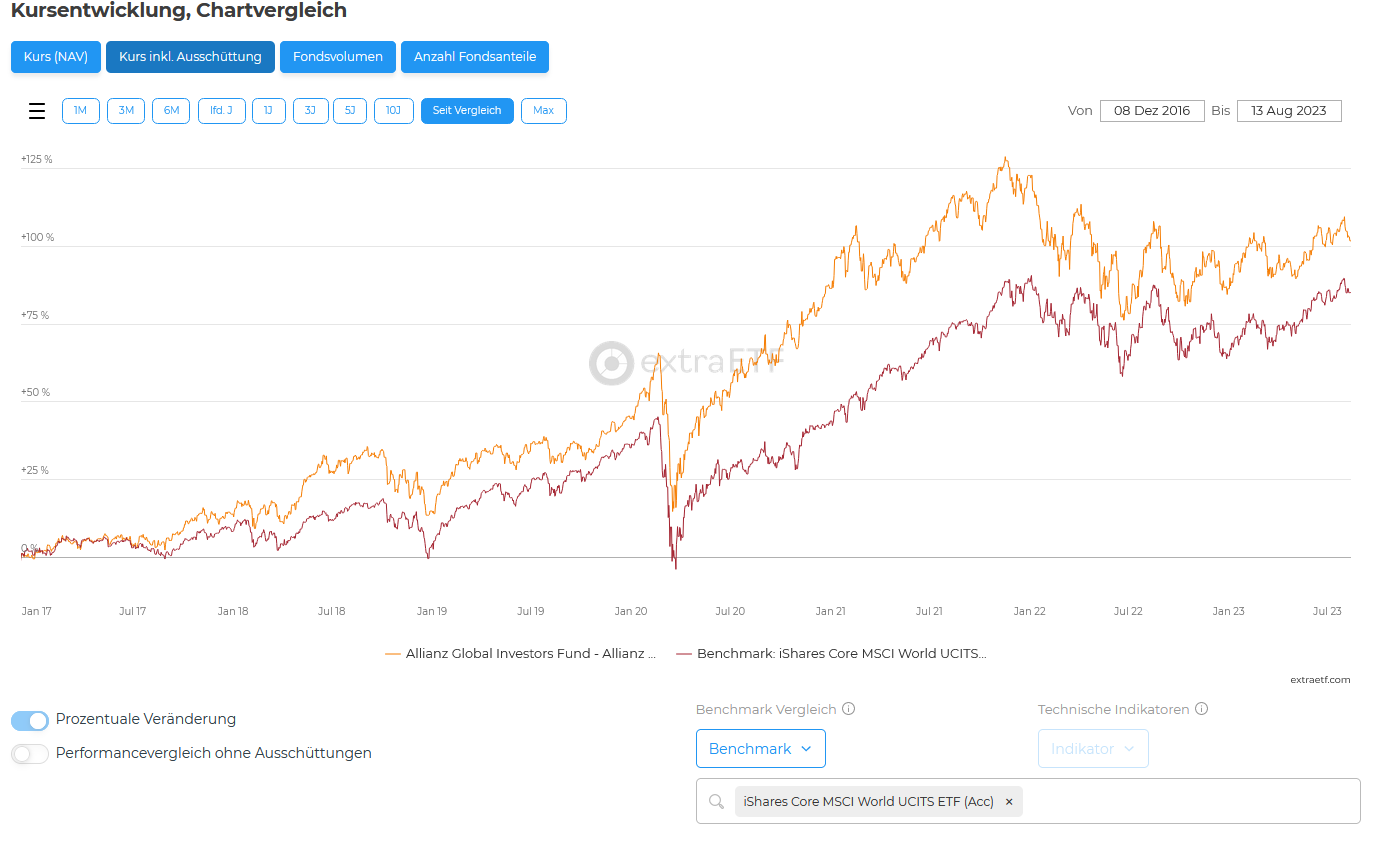
Task: Expand the Indikator dropdown
Action: 1092,749
